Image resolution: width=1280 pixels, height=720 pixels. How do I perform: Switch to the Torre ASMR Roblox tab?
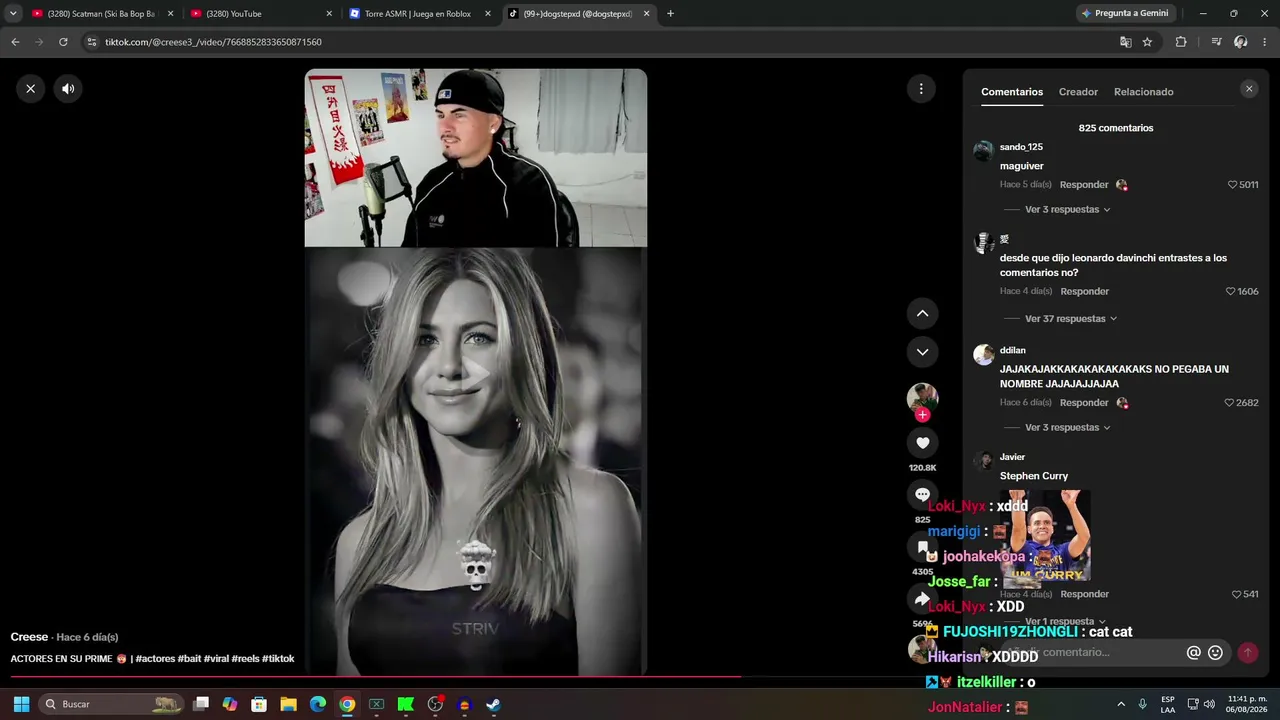coord(420,14)
